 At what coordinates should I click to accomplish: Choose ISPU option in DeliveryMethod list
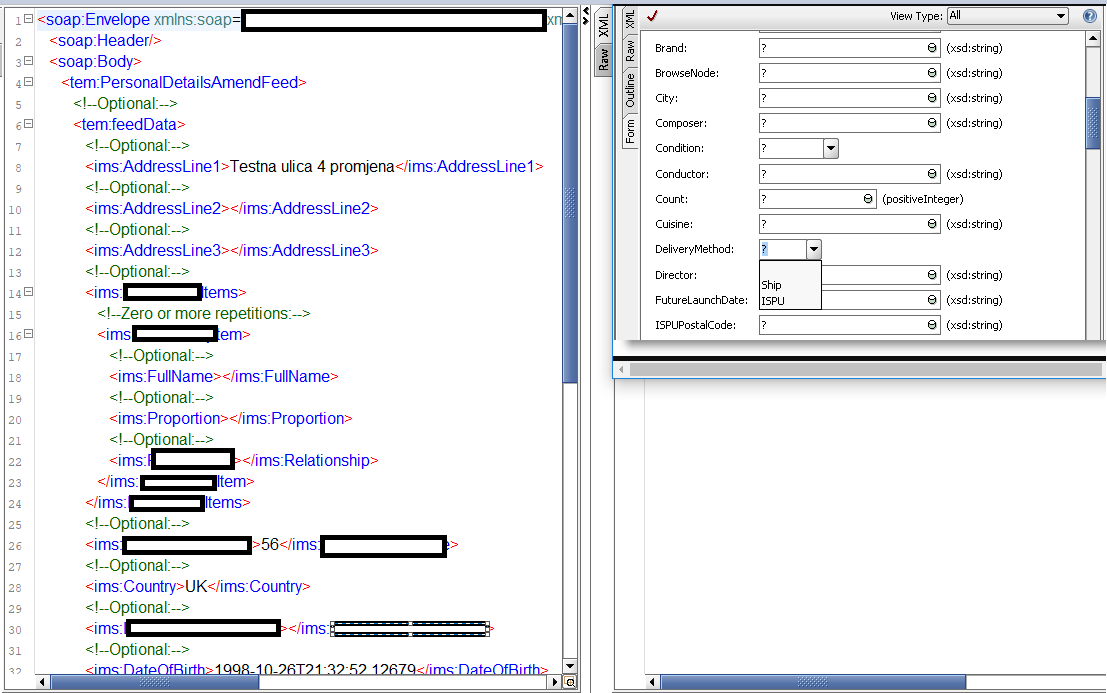(773, 301)
